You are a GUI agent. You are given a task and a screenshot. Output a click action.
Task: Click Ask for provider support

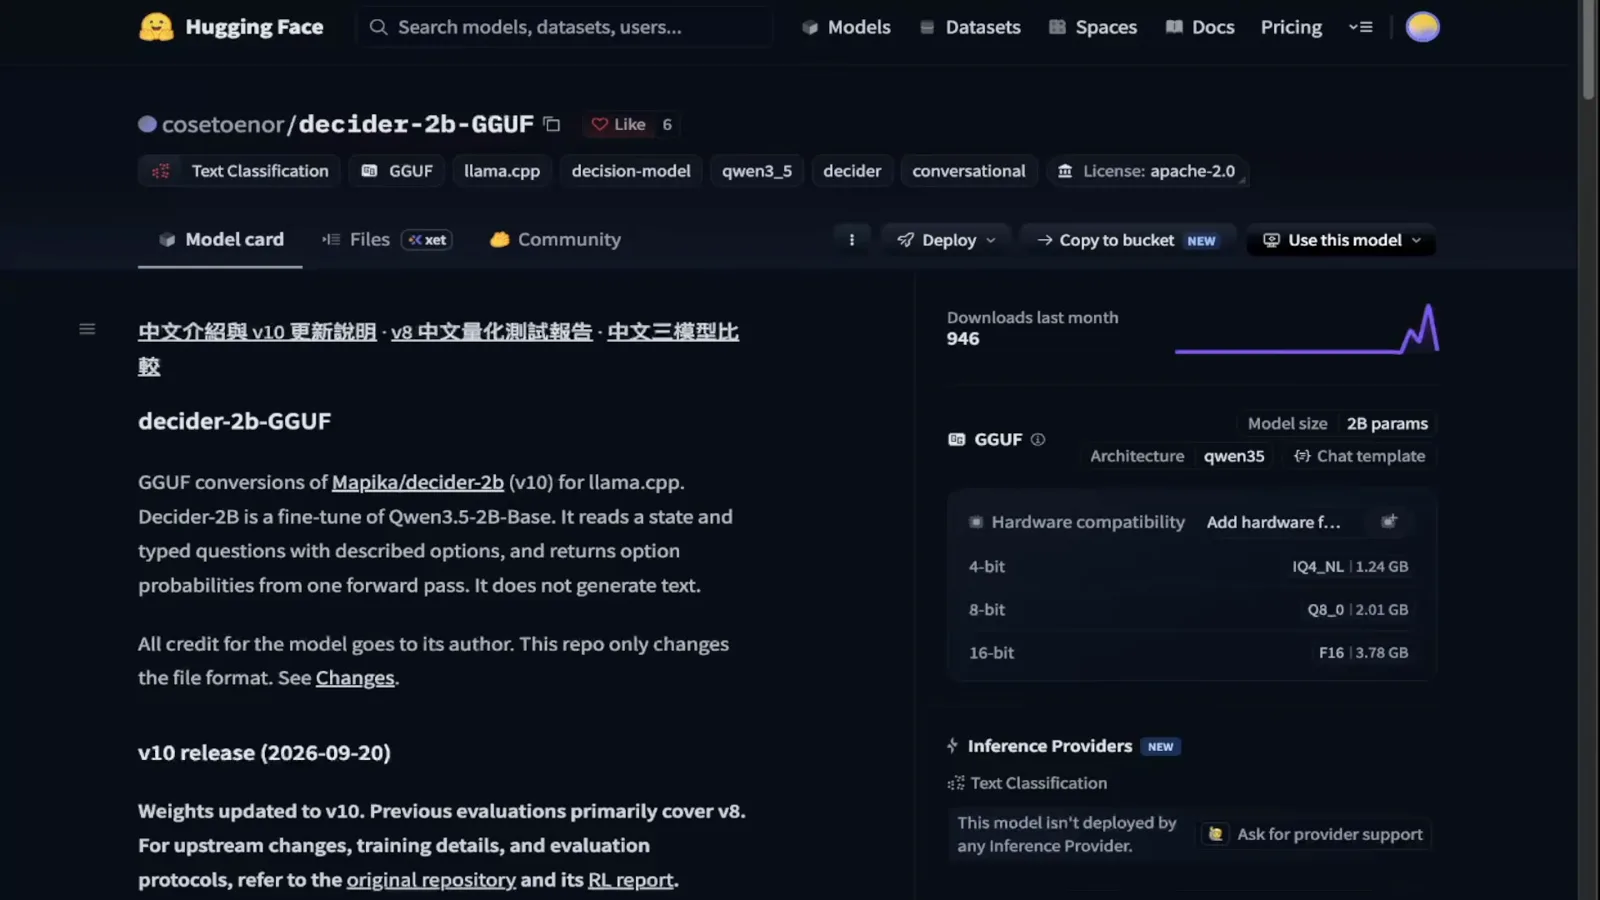point(1316,834)
